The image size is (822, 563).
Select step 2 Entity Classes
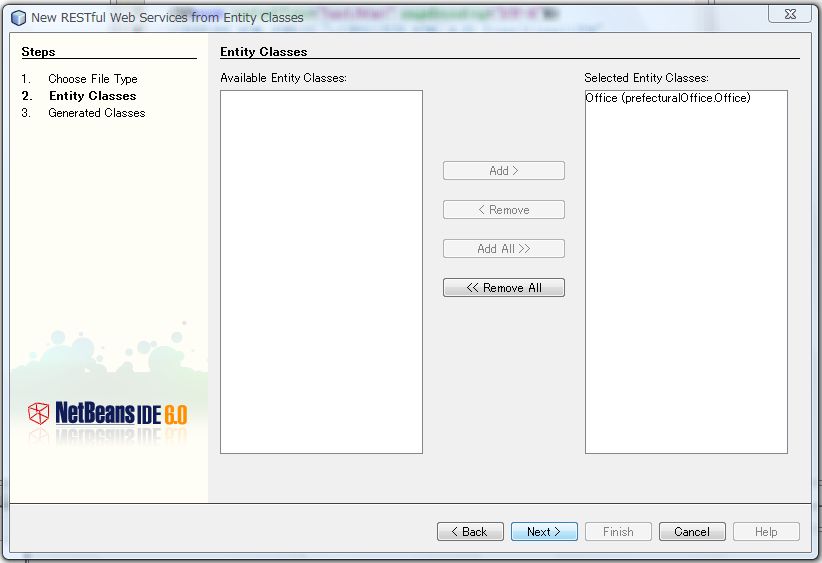pyautogui.click(x=92, y=96)
